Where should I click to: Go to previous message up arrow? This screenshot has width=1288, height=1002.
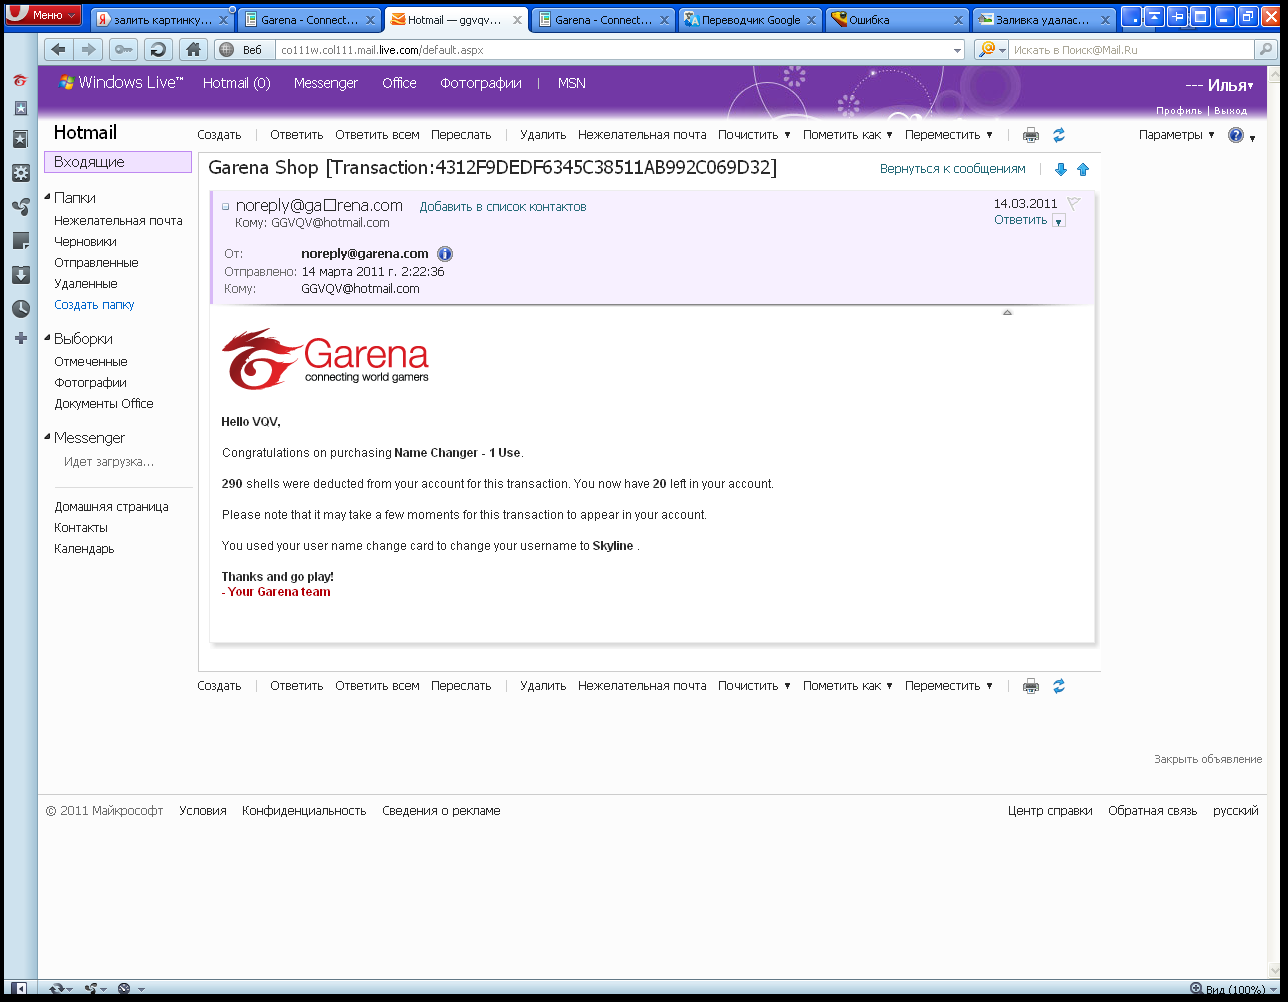click(1083, 170)
